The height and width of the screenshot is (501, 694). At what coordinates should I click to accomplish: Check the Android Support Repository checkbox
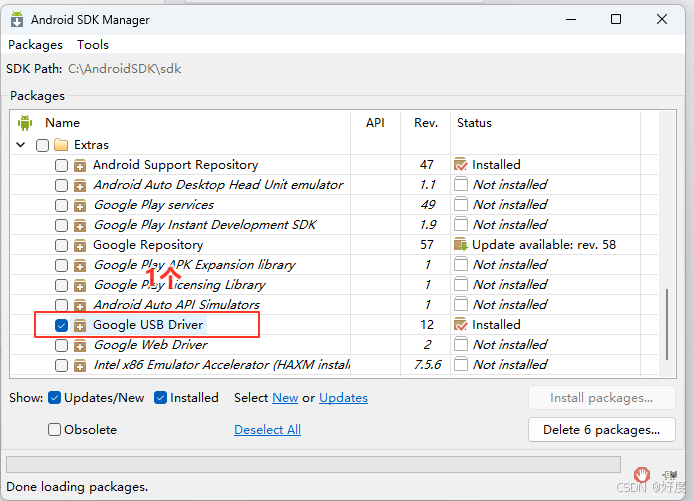pos(61,166)
